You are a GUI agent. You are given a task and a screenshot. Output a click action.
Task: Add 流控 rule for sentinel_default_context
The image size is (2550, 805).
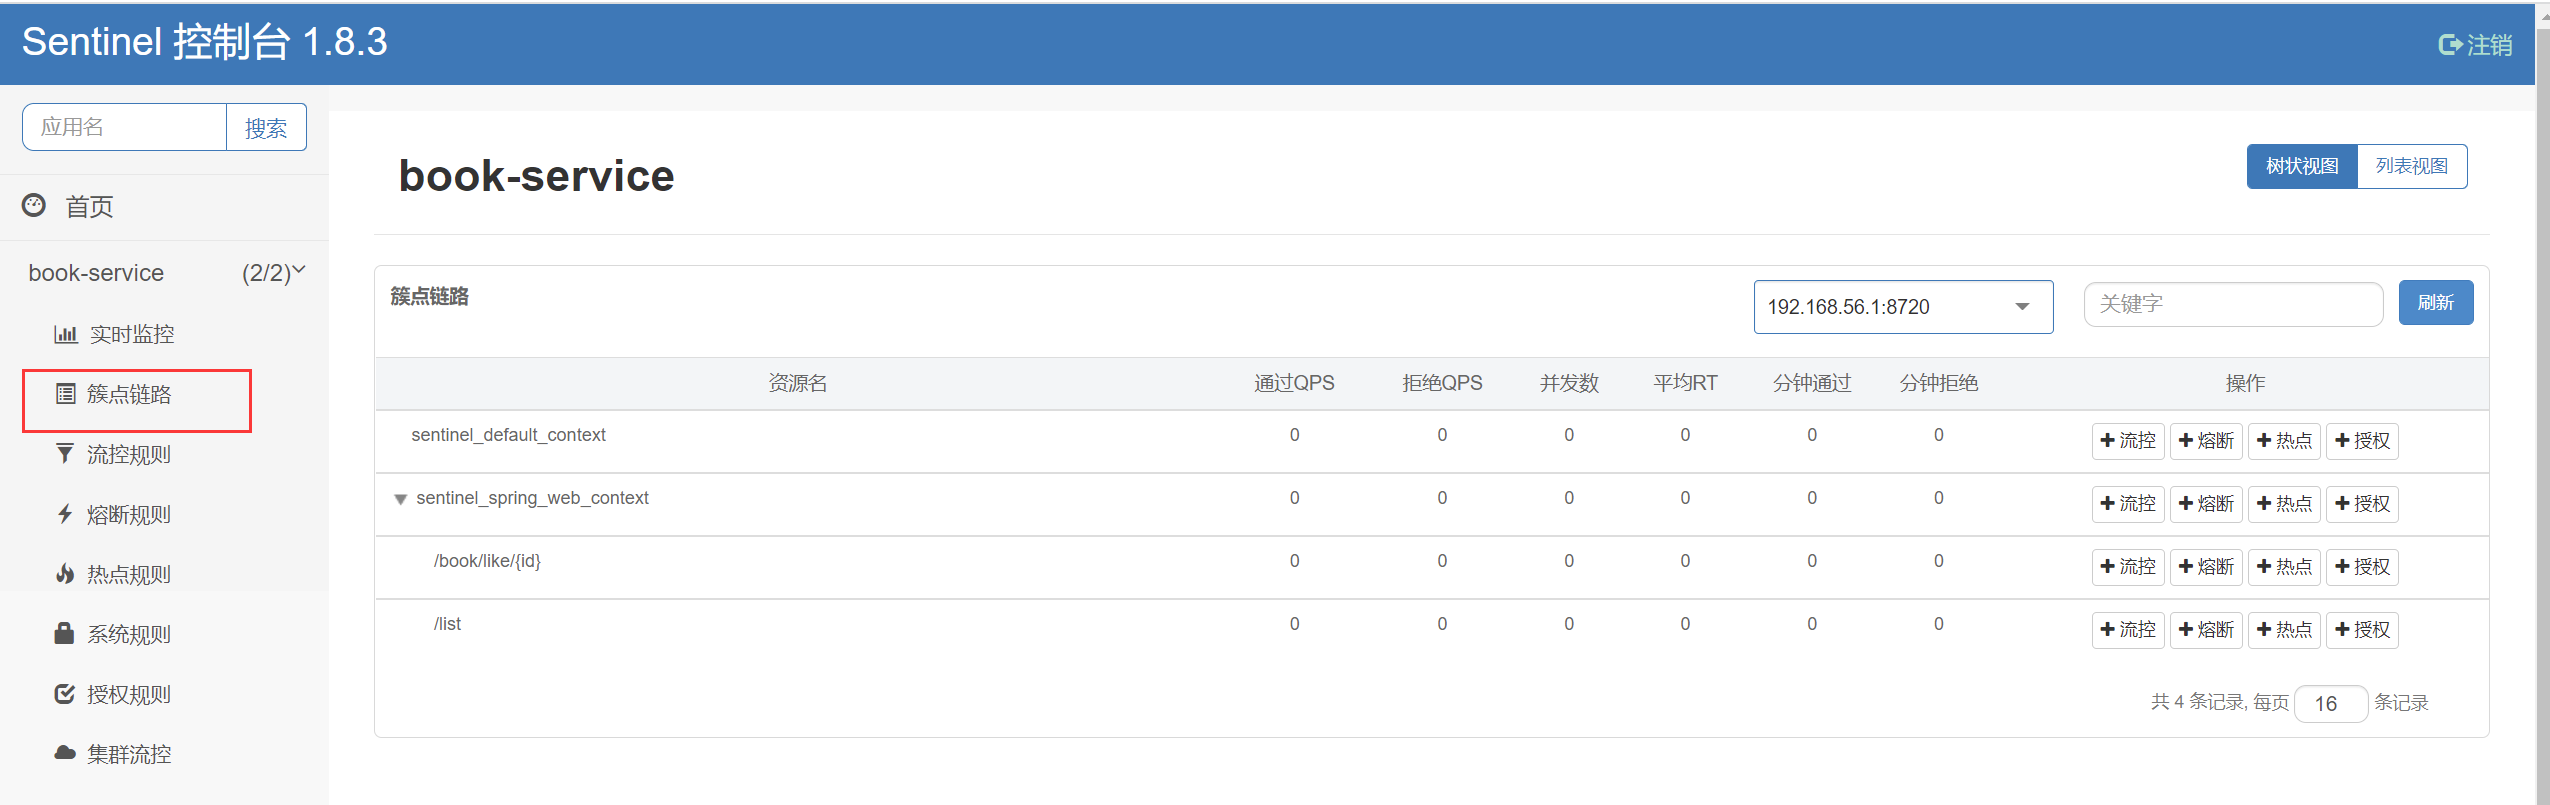point(2128,441)
